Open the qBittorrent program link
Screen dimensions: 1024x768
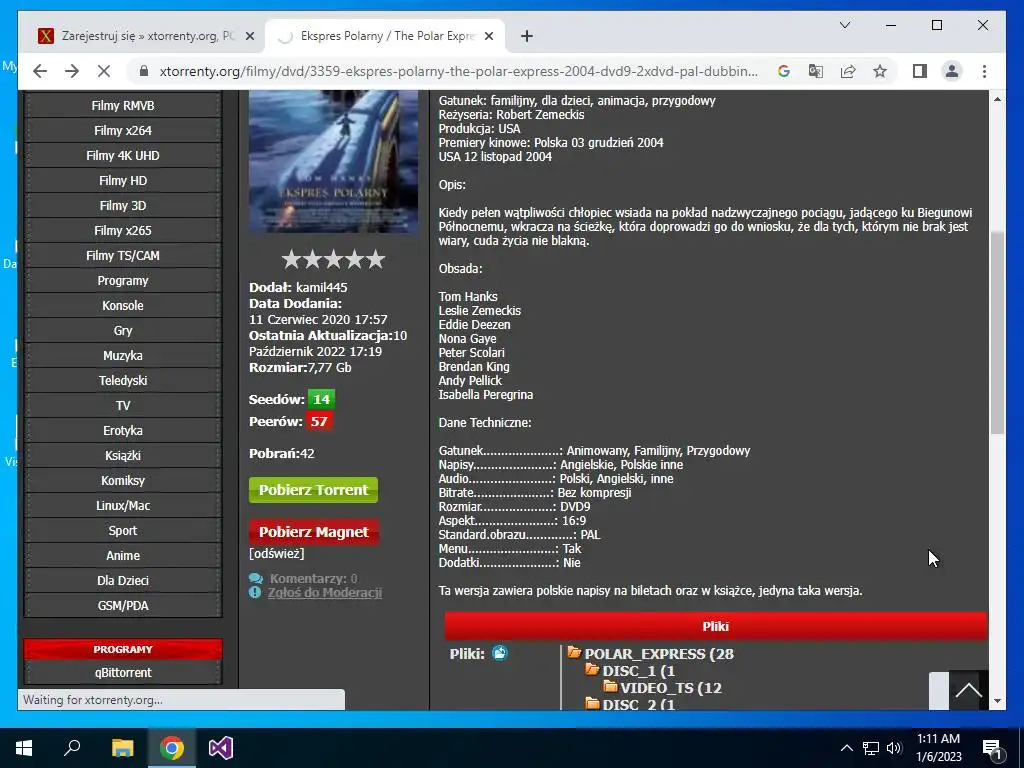click(x=123, y=672)
